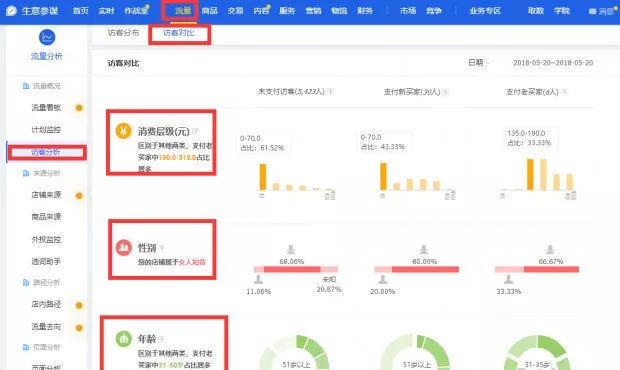Screen dimensions: 620x370
Task: Click help icon after 支付新买家(30人)
Action: (x=446, y=92)
